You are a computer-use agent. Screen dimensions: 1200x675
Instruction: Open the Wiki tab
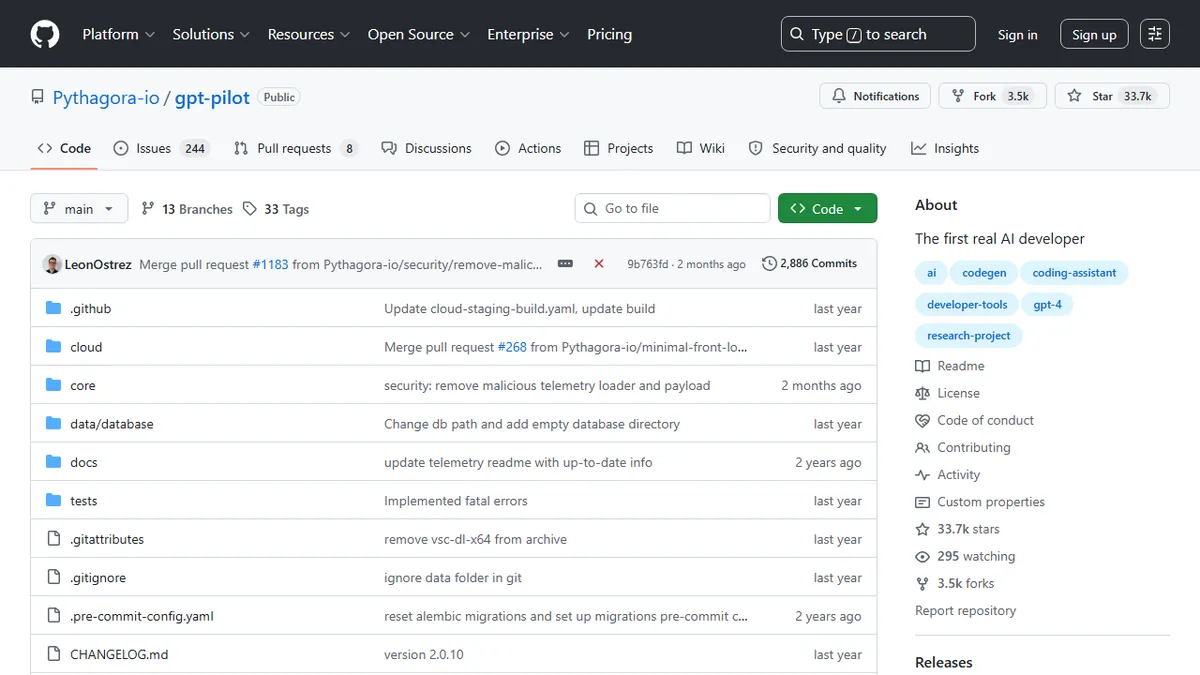[x=700, y=148]
